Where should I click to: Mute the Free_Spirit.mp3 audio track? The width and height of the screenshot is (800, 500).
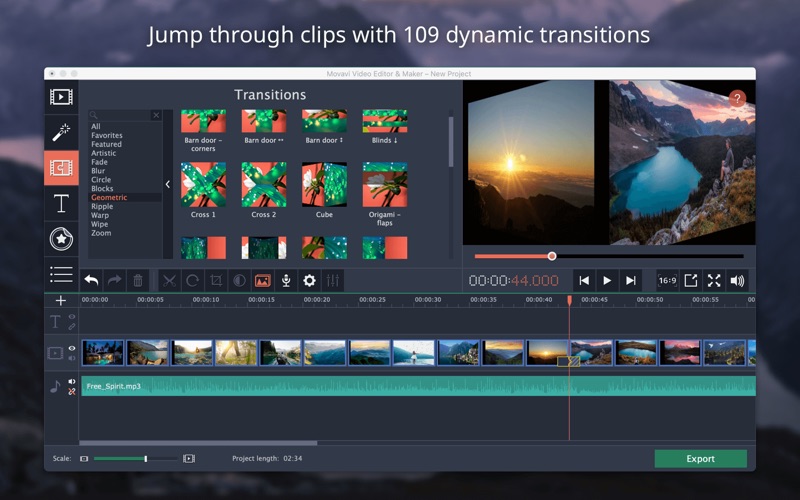(x=71, y=381)
